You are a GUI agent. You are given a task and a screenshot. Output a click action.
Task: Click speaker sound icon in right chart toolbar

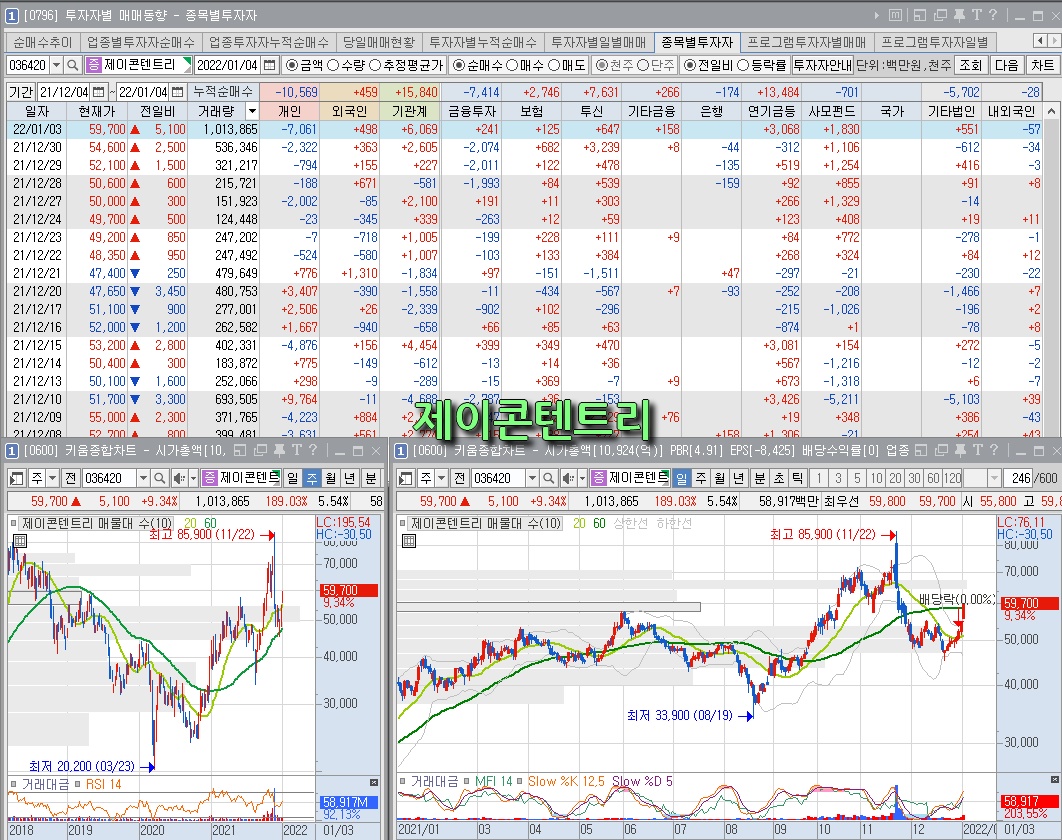coord(568,478)
